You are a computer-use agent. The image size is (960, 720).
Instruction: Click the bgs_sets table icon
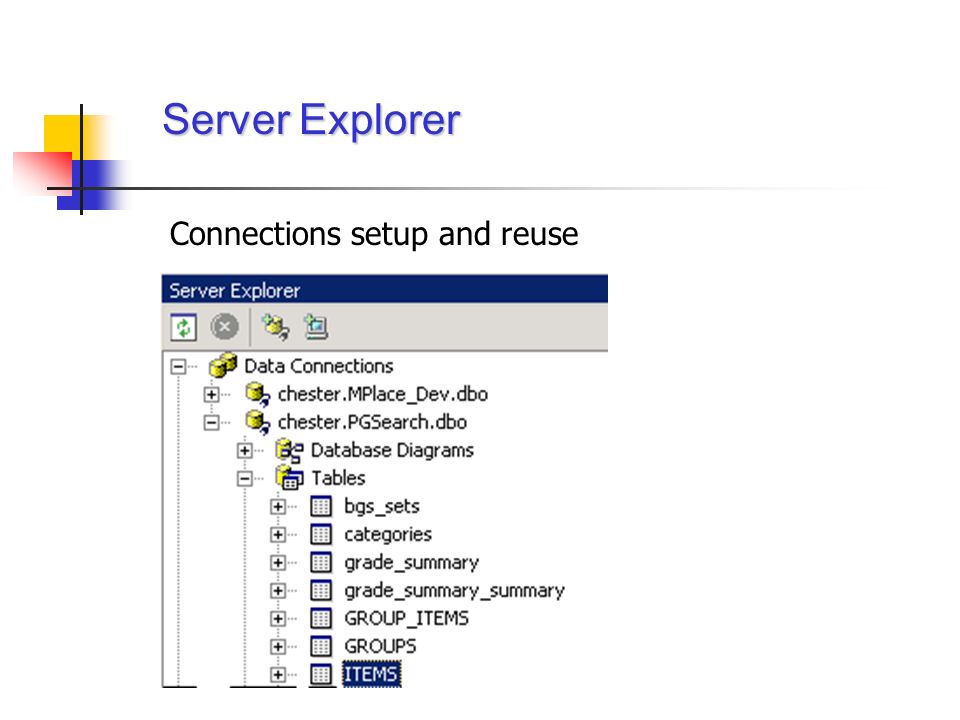click(x=321, y=506)
